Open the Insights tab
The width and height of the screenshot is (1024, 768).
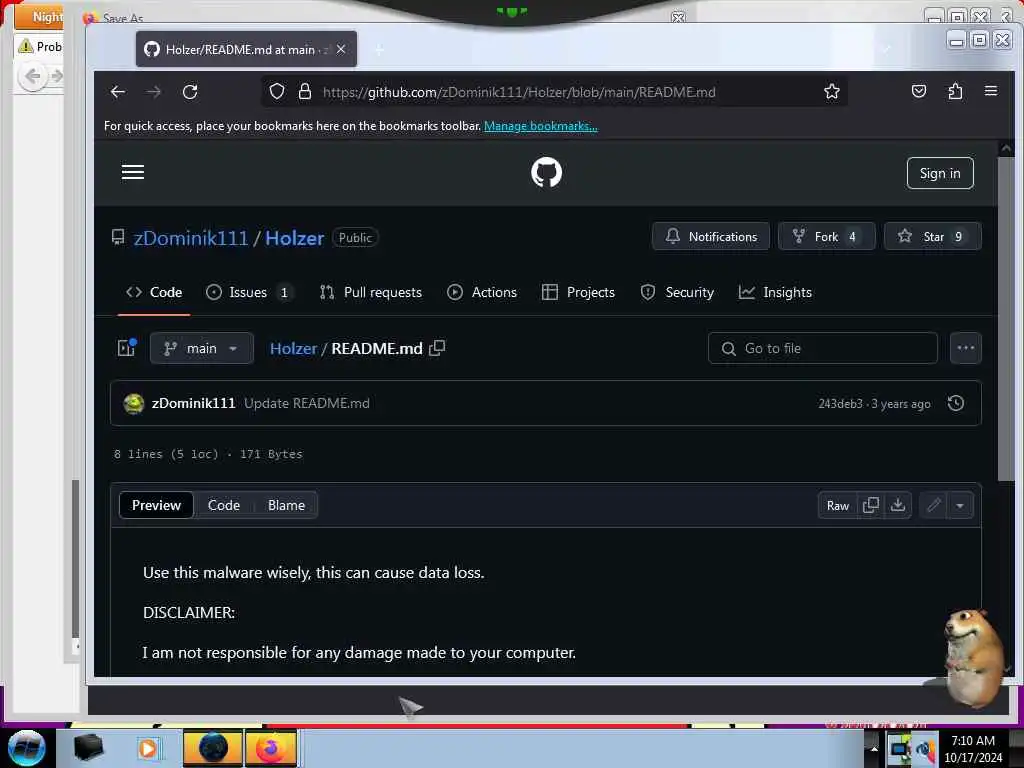coord(775,293)
